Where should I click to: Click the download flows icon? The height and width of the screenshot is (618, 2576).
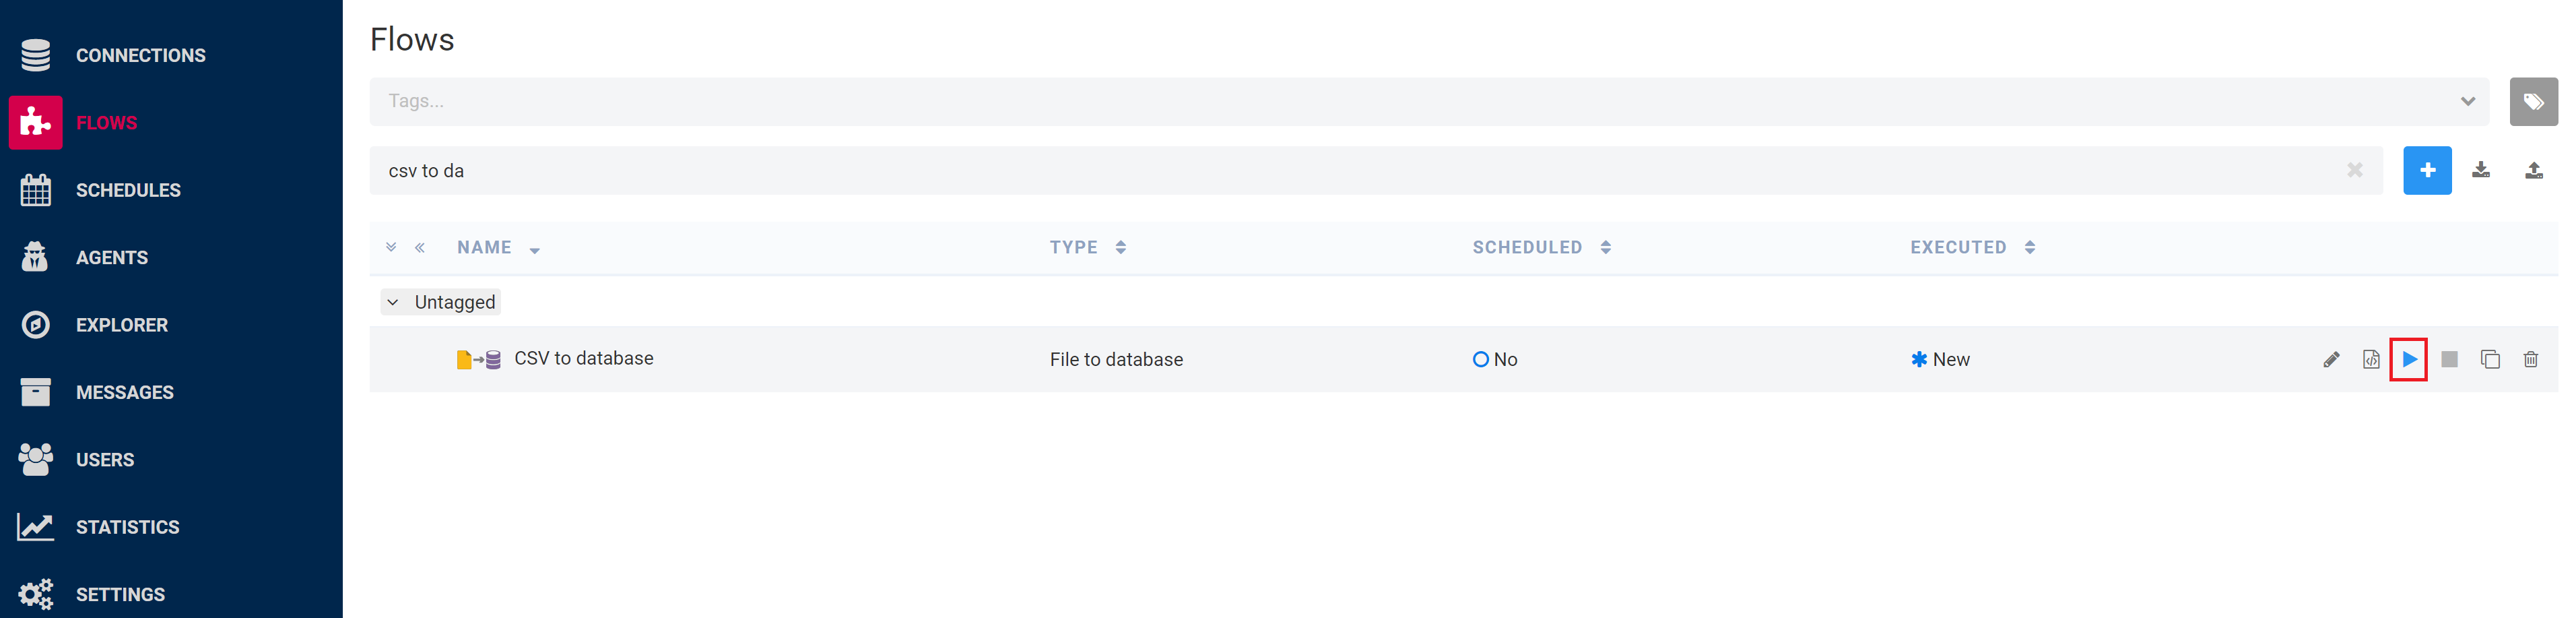[2481, 170]
